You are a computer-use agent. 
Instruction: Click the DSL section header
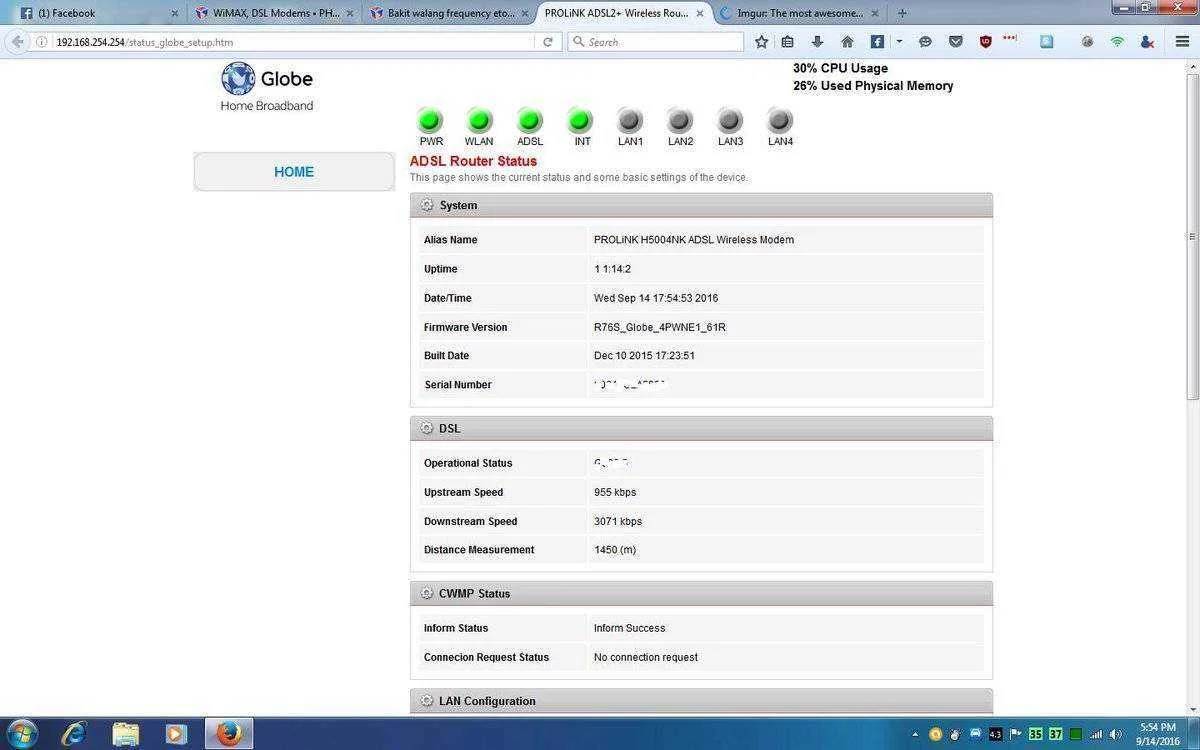[x=701, y=428]
